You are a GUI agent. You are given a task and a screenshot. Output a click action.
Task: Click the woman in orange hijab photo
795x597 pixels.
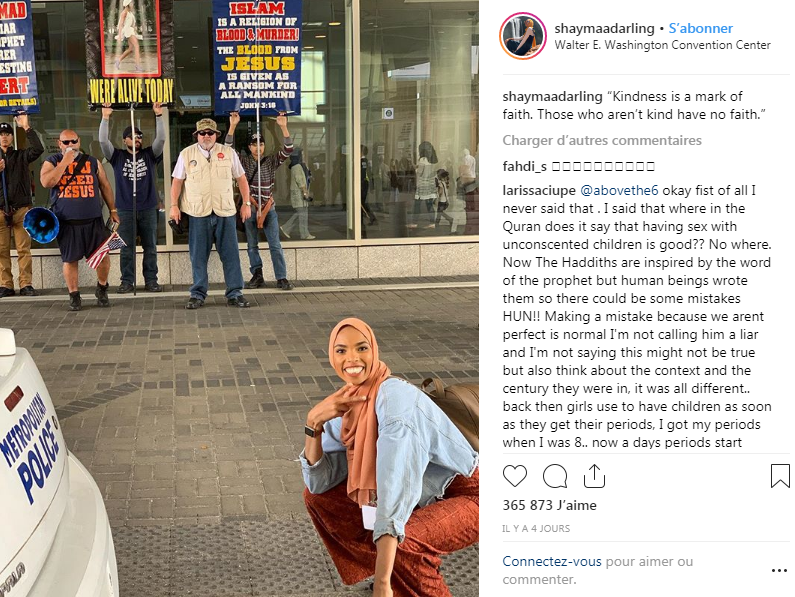coord(390,456)
